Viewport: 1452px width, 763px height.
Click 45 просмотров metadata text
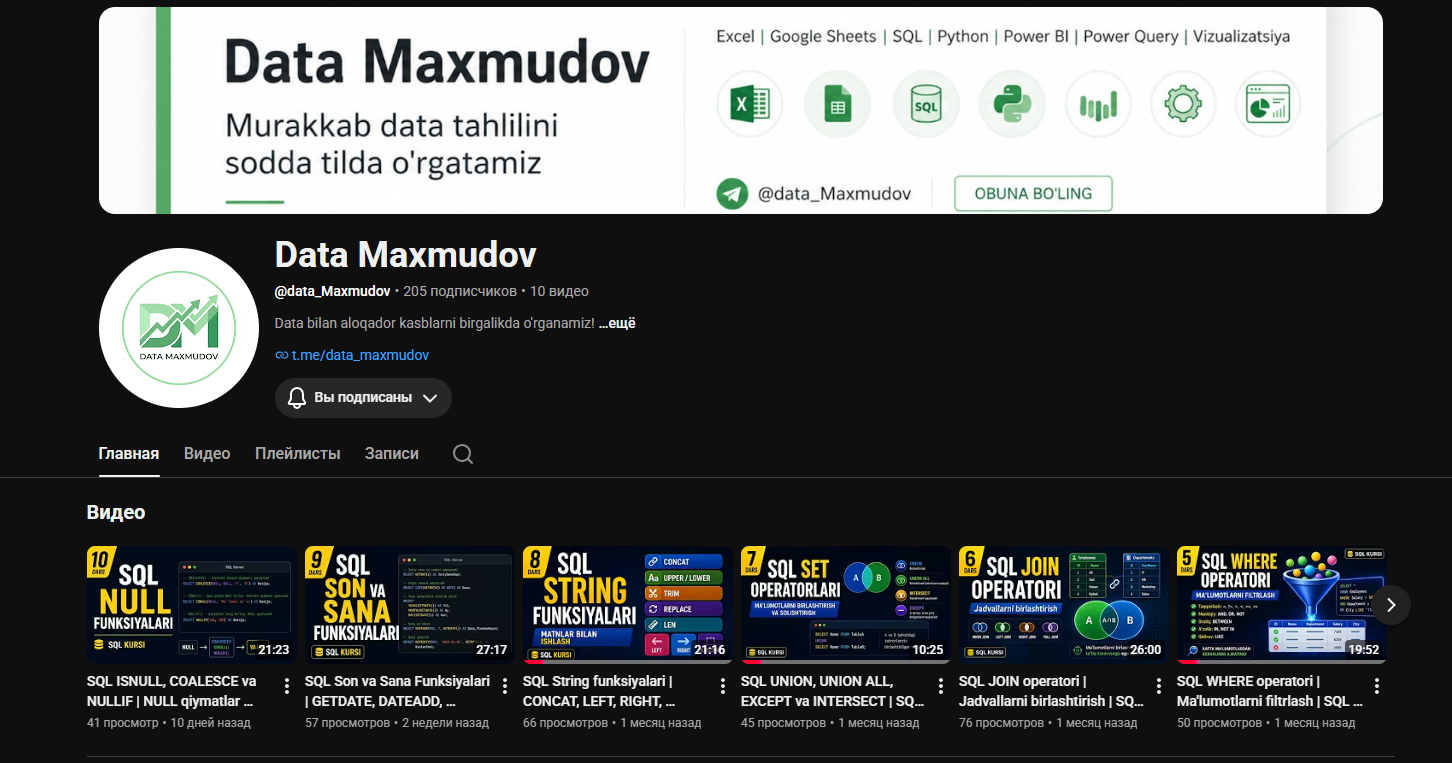tap(783, 722)
